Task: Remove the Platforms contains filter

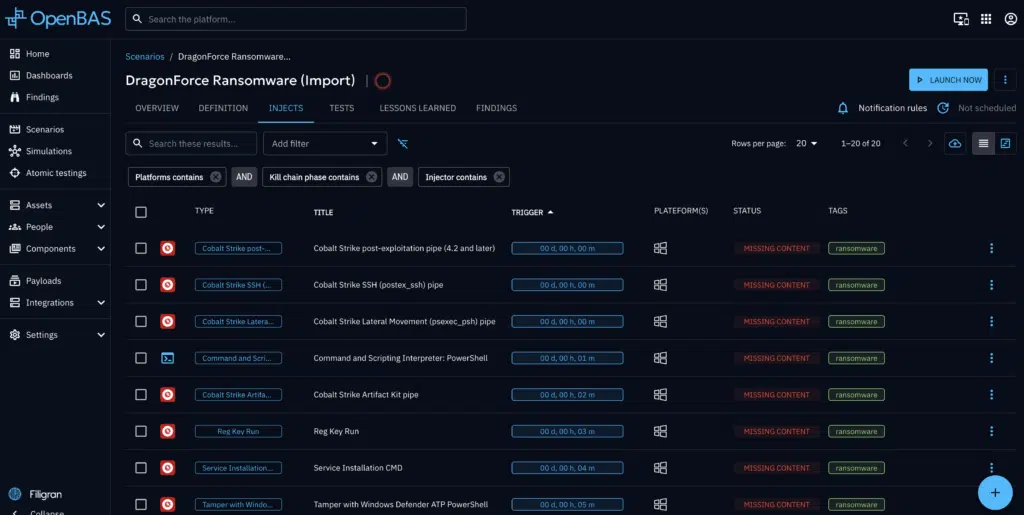Action: click(215, 177)
